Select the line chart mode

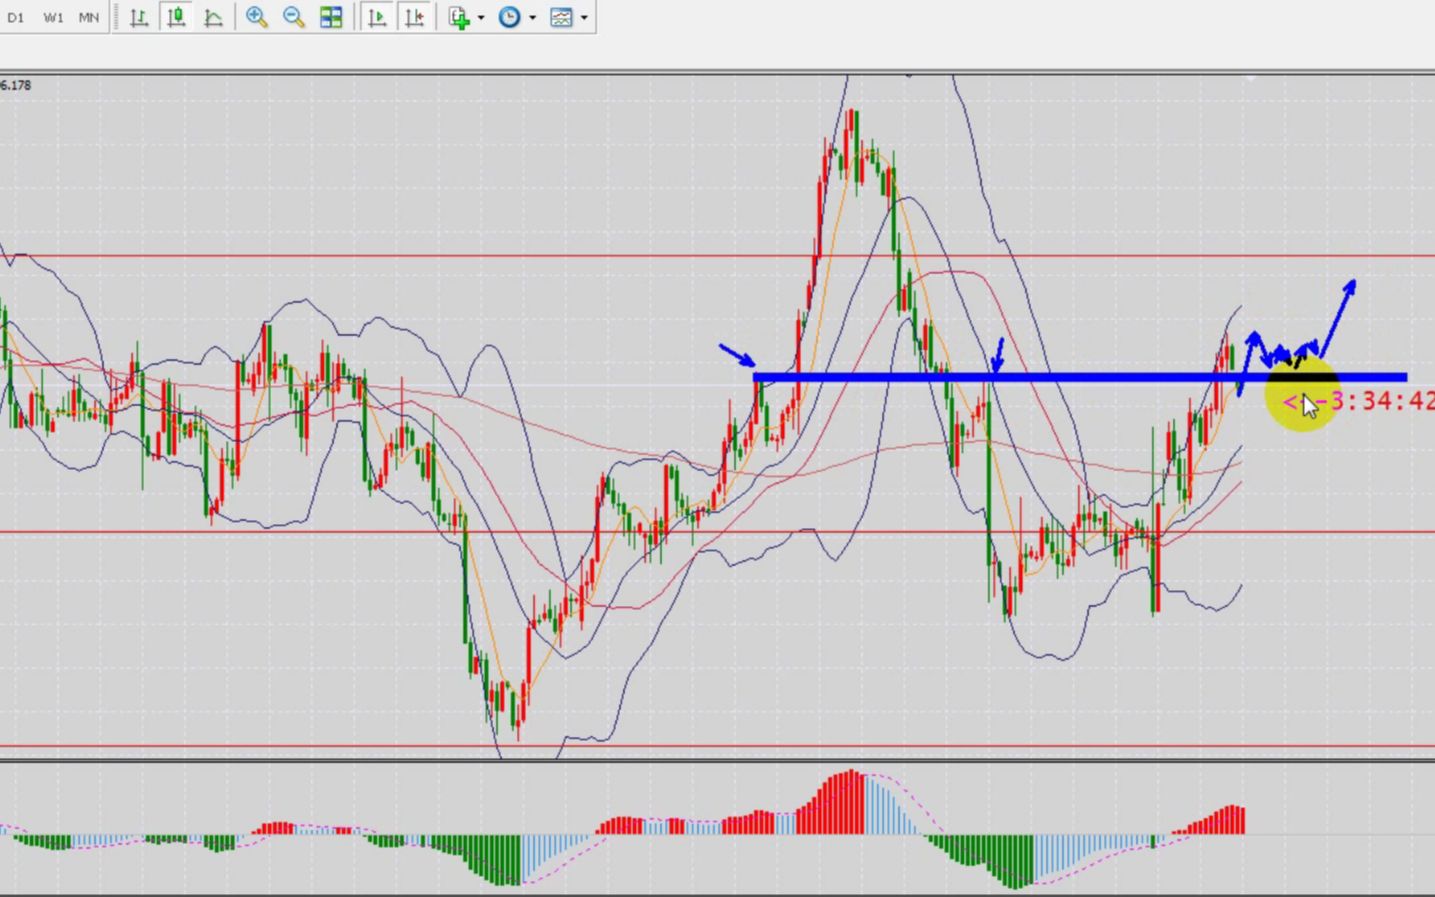pos(213,17)
